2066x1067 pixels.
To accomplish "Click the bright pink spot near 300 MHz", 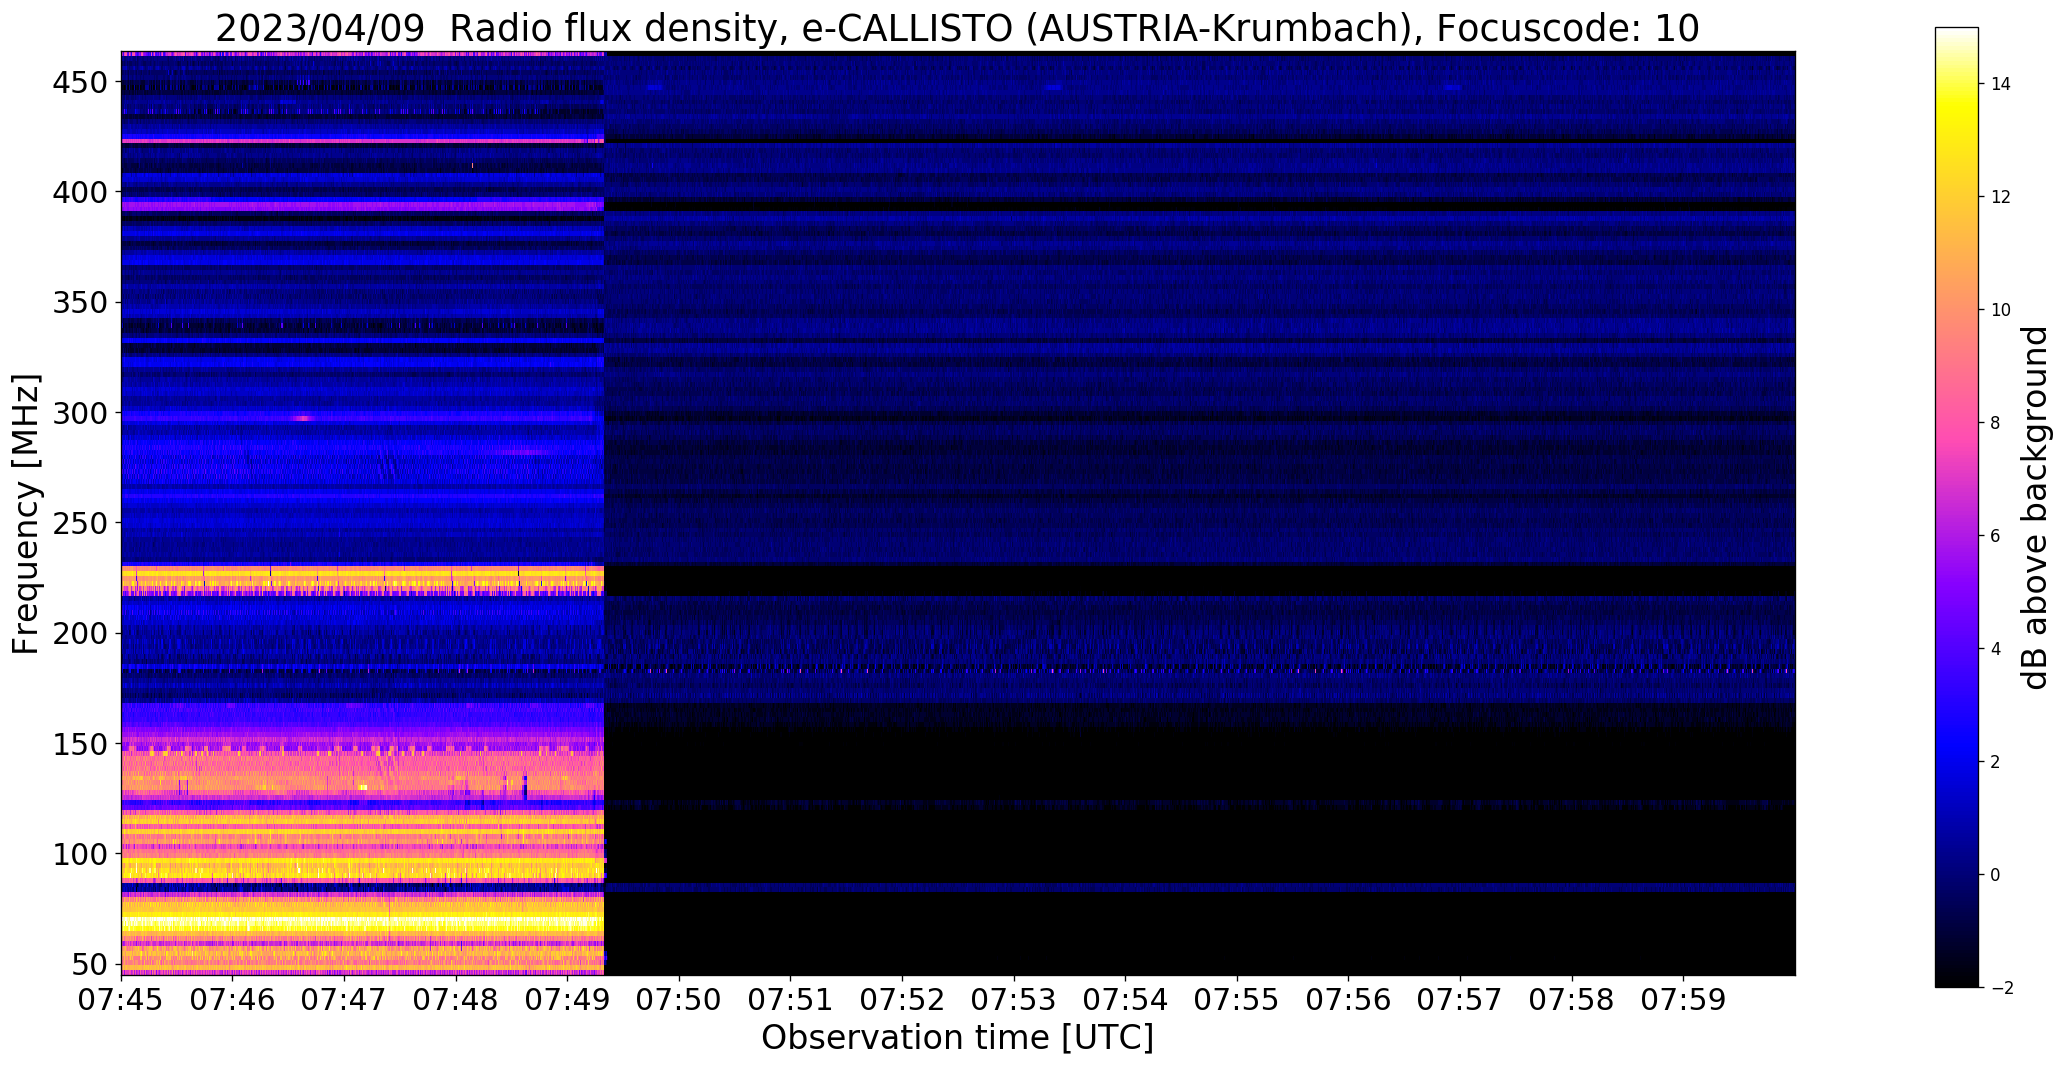I will click(x=303, y=418).
